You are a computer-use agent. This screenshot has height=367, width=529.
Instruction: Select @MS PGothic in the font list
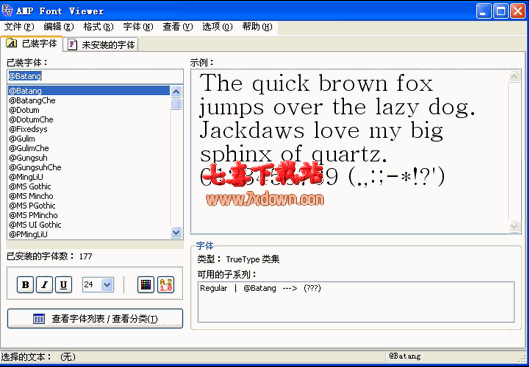point(89,205)
